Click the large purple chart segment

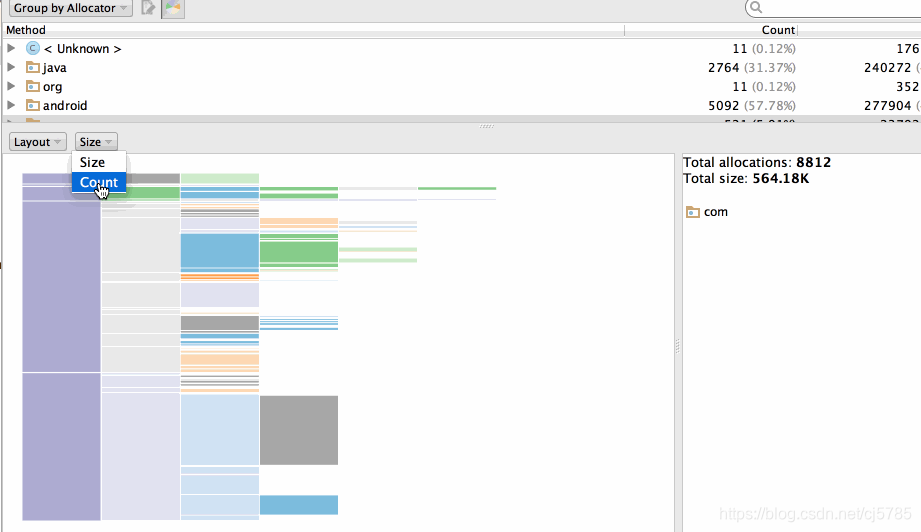pos(61,287)
